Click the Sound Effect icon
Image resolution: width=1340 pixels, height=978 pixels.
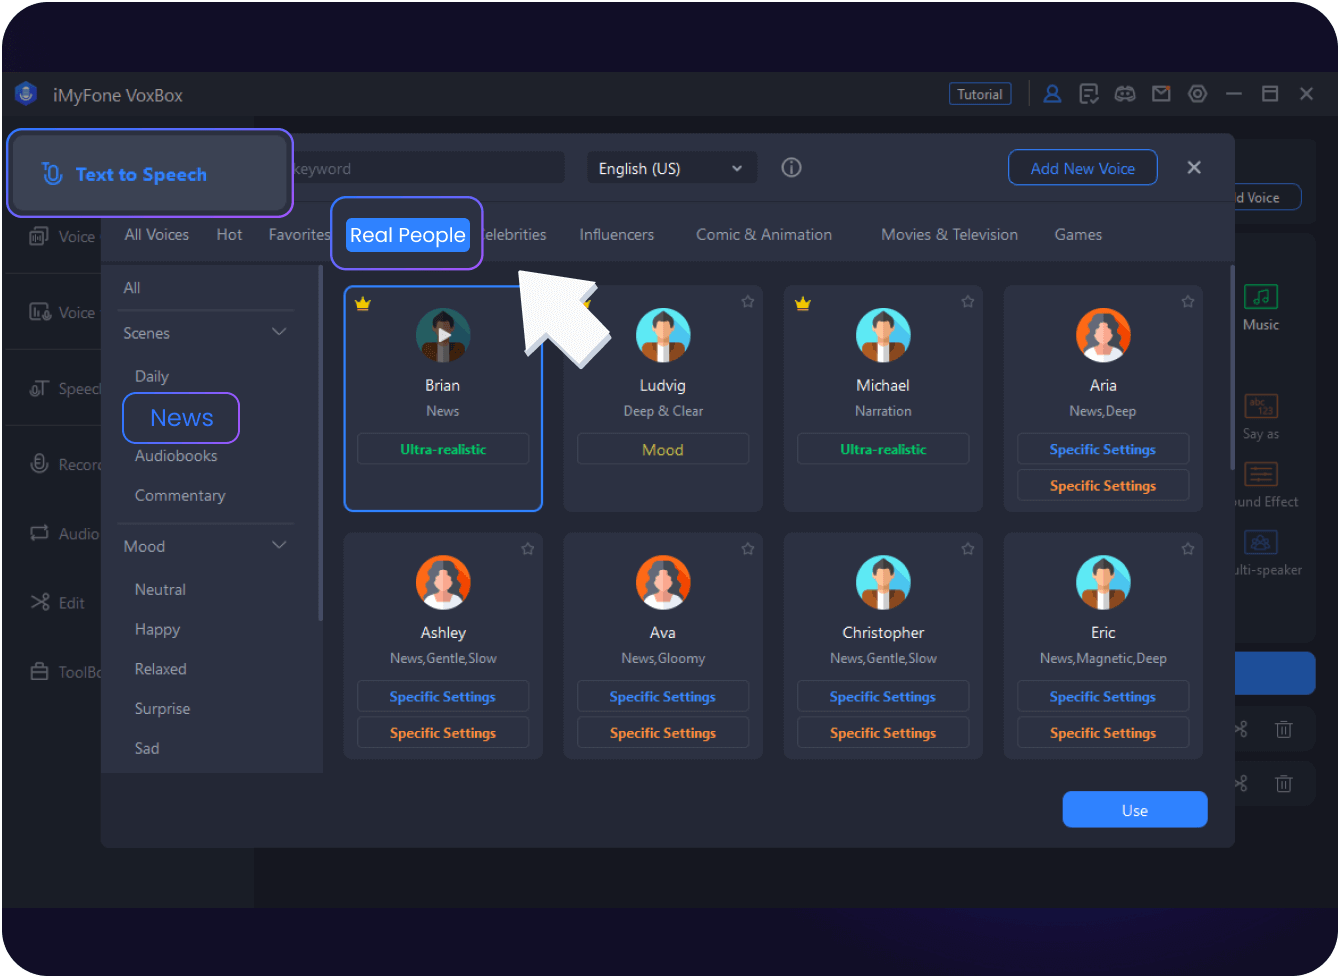(1261, 474)
